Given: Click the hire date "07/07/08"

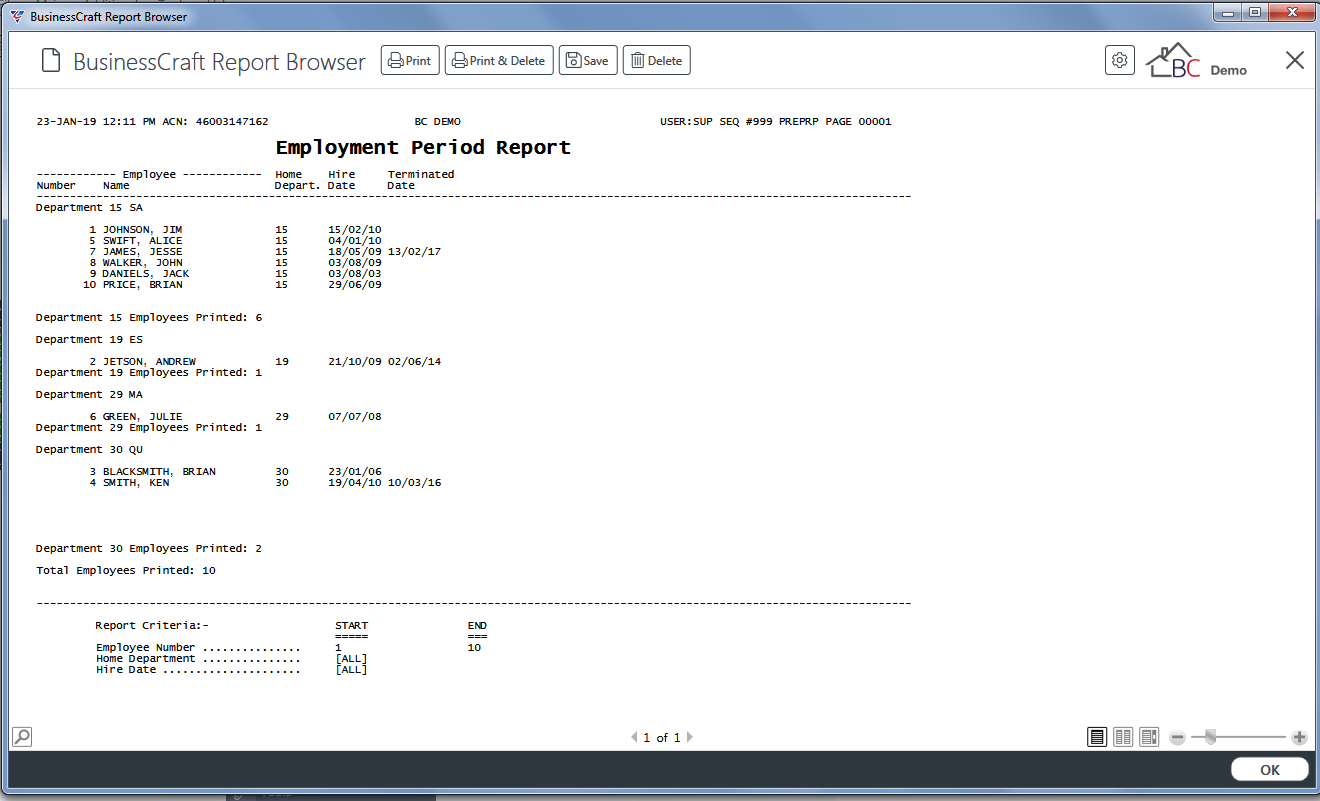Looking at the screenshot, I should (355, 417).
